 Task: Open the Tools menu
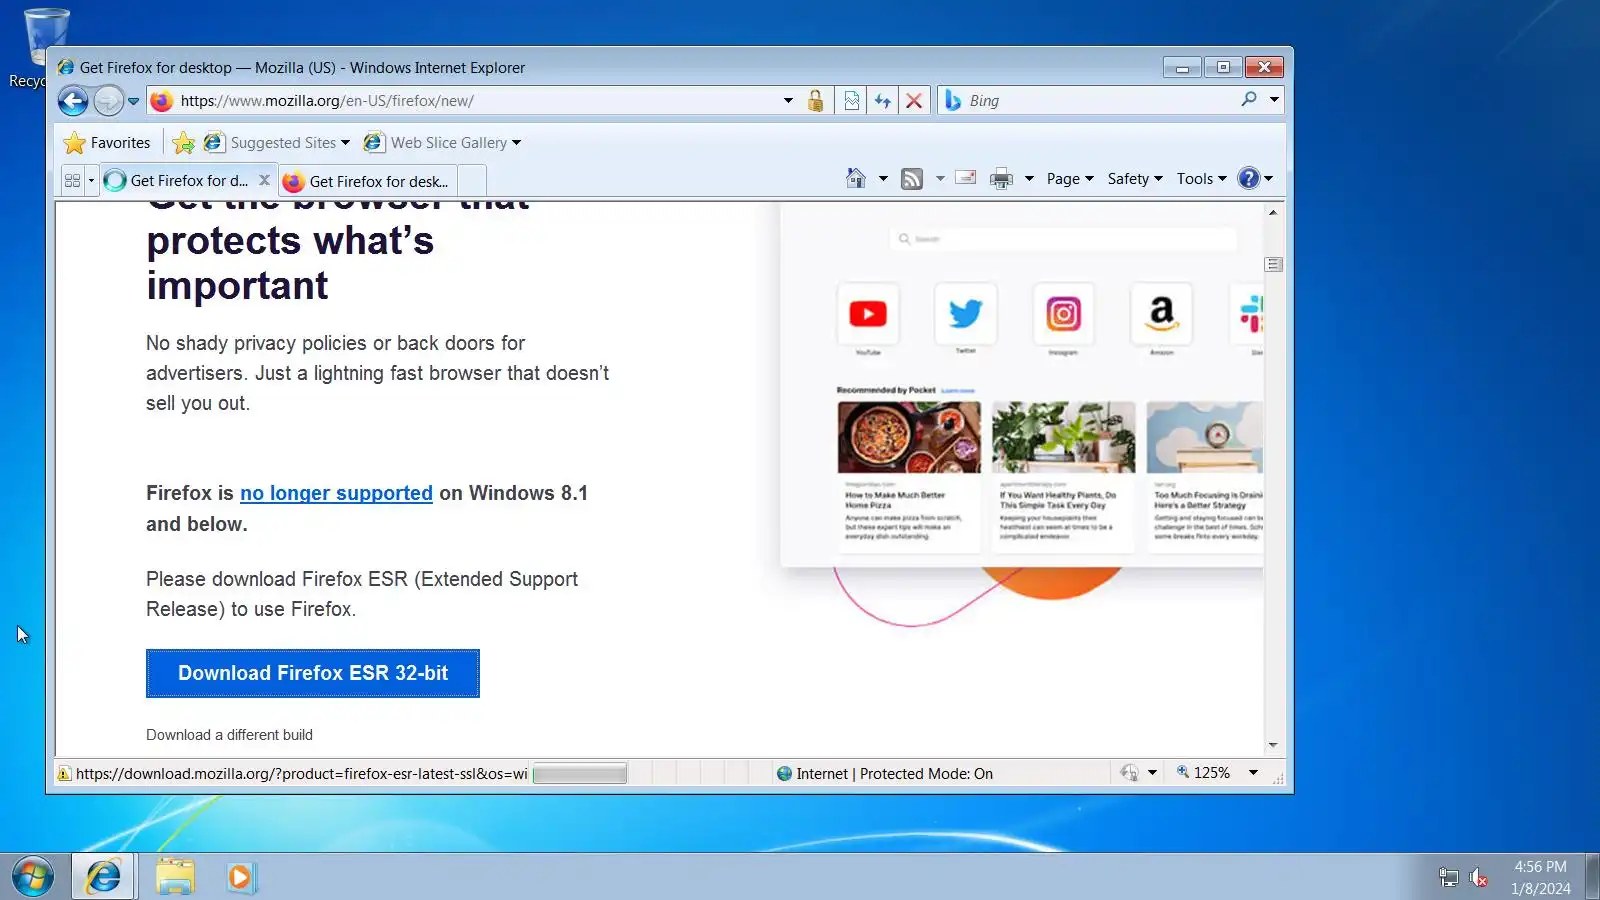tap(1201, 179)
